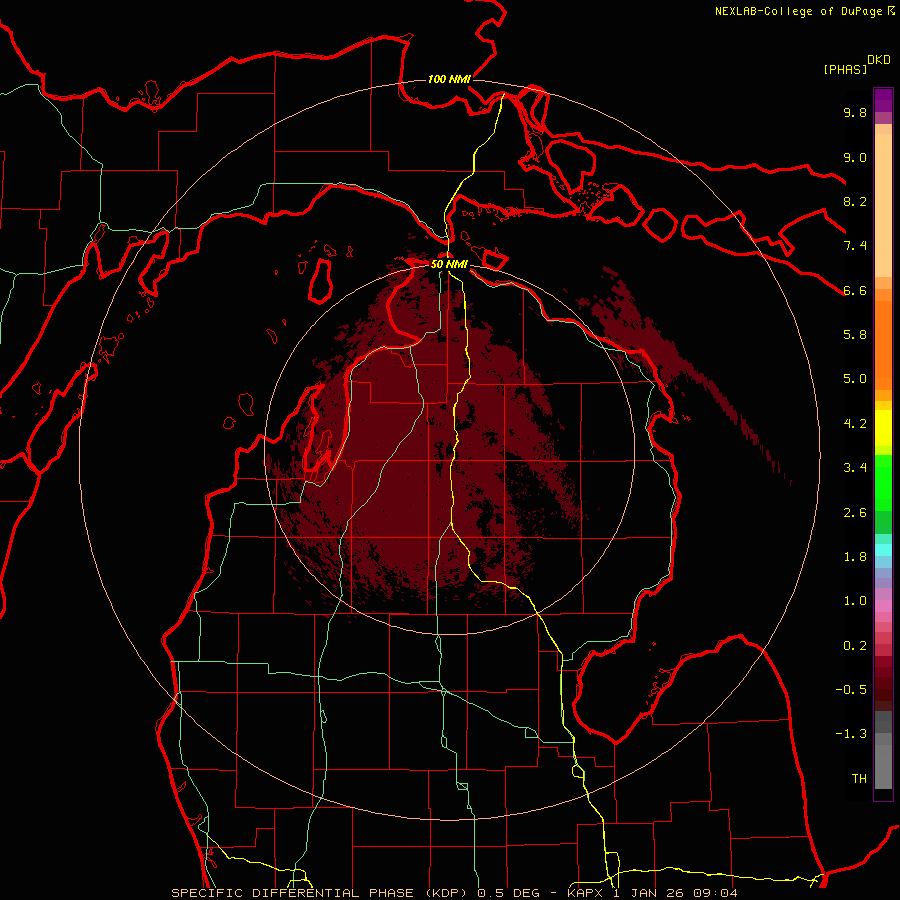This screenshot has height=900, width=900.
Task: Pick the cyan color bar segment
Action: 883,549
